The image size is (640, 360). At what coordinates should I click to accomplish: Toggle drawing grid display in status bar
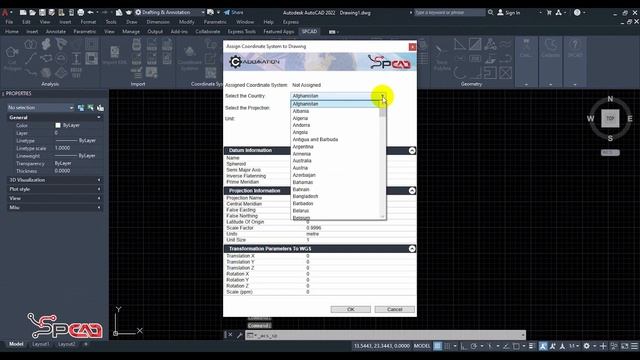click(x=438, y=346)
